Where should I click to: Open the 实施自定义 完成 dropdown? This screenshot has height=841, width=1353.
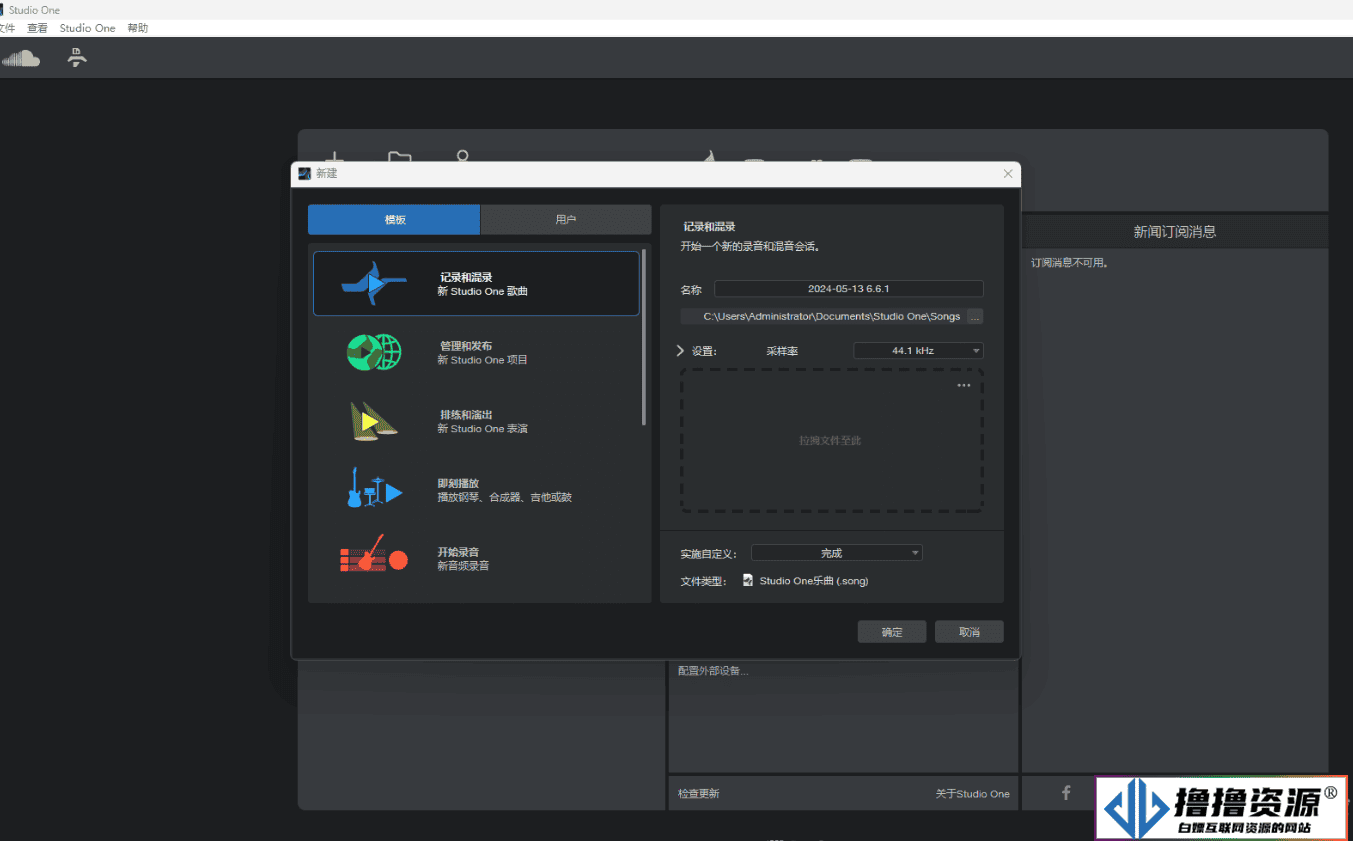tap(837, 553)
